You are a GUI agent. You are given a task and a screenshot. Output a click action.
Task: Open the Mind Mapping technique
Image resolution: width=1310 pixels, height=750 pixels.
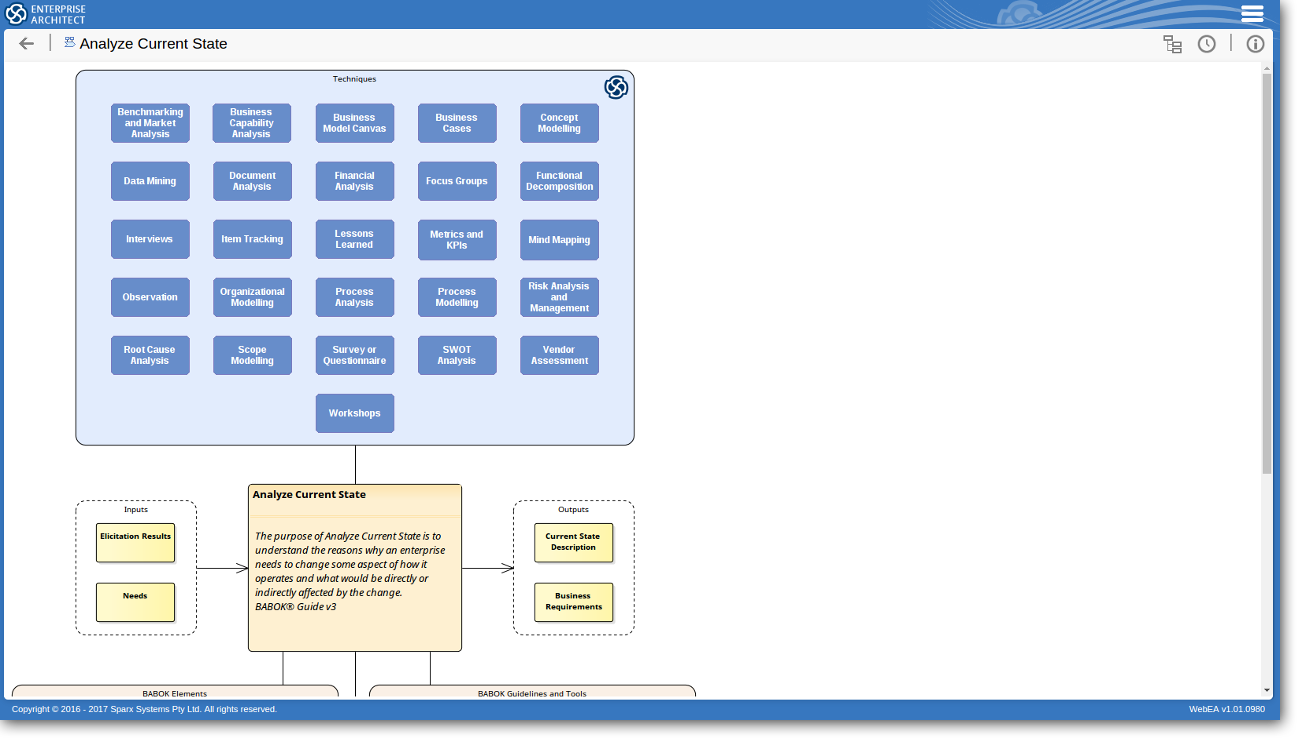pos(559,240)
